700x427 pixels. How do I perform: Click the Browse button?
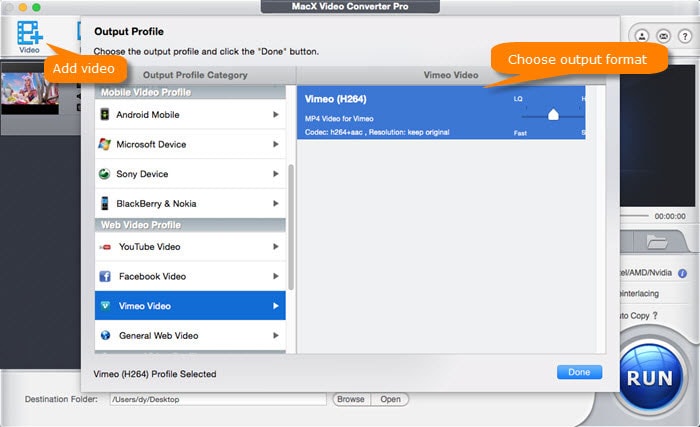pos(351,399)
